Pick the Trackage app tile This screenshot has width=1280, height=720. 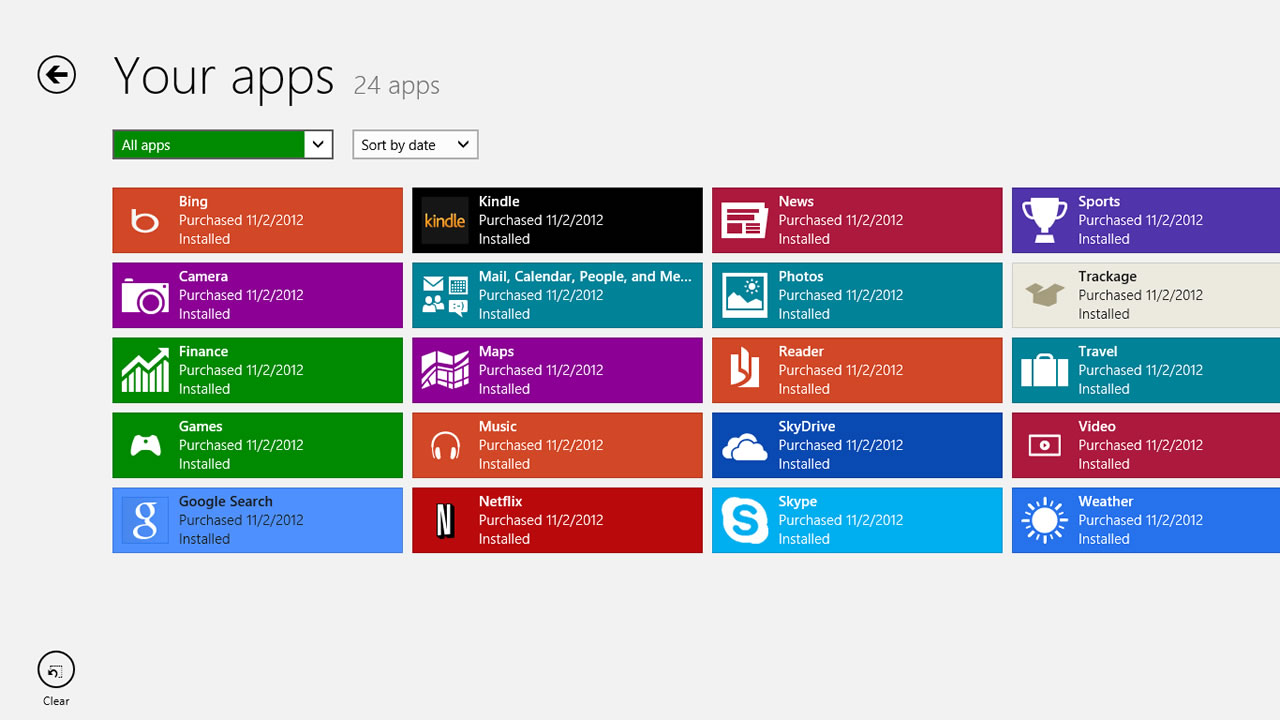click(1145, 295)
